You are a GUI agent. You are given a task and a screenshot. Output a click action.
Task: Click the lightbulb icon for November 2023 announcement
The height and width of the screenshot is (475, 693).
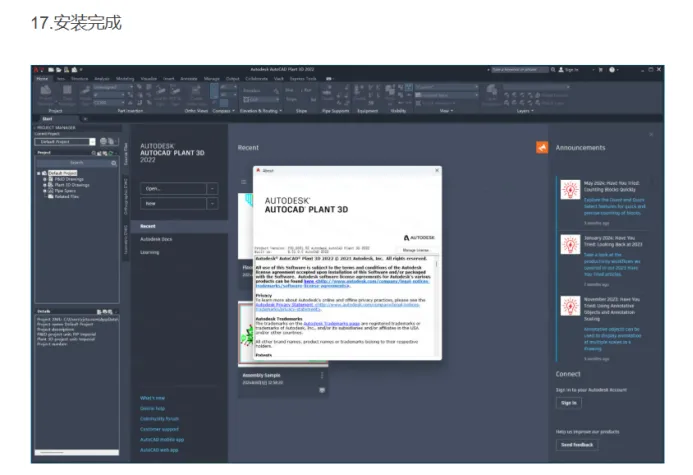pyautogui.click(x=570, y=306)
